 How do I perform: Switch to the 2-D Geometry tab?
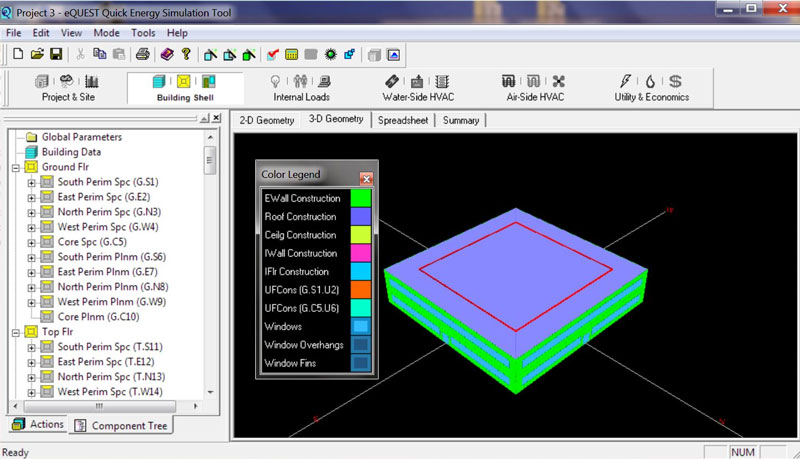[x=267, y=120]
